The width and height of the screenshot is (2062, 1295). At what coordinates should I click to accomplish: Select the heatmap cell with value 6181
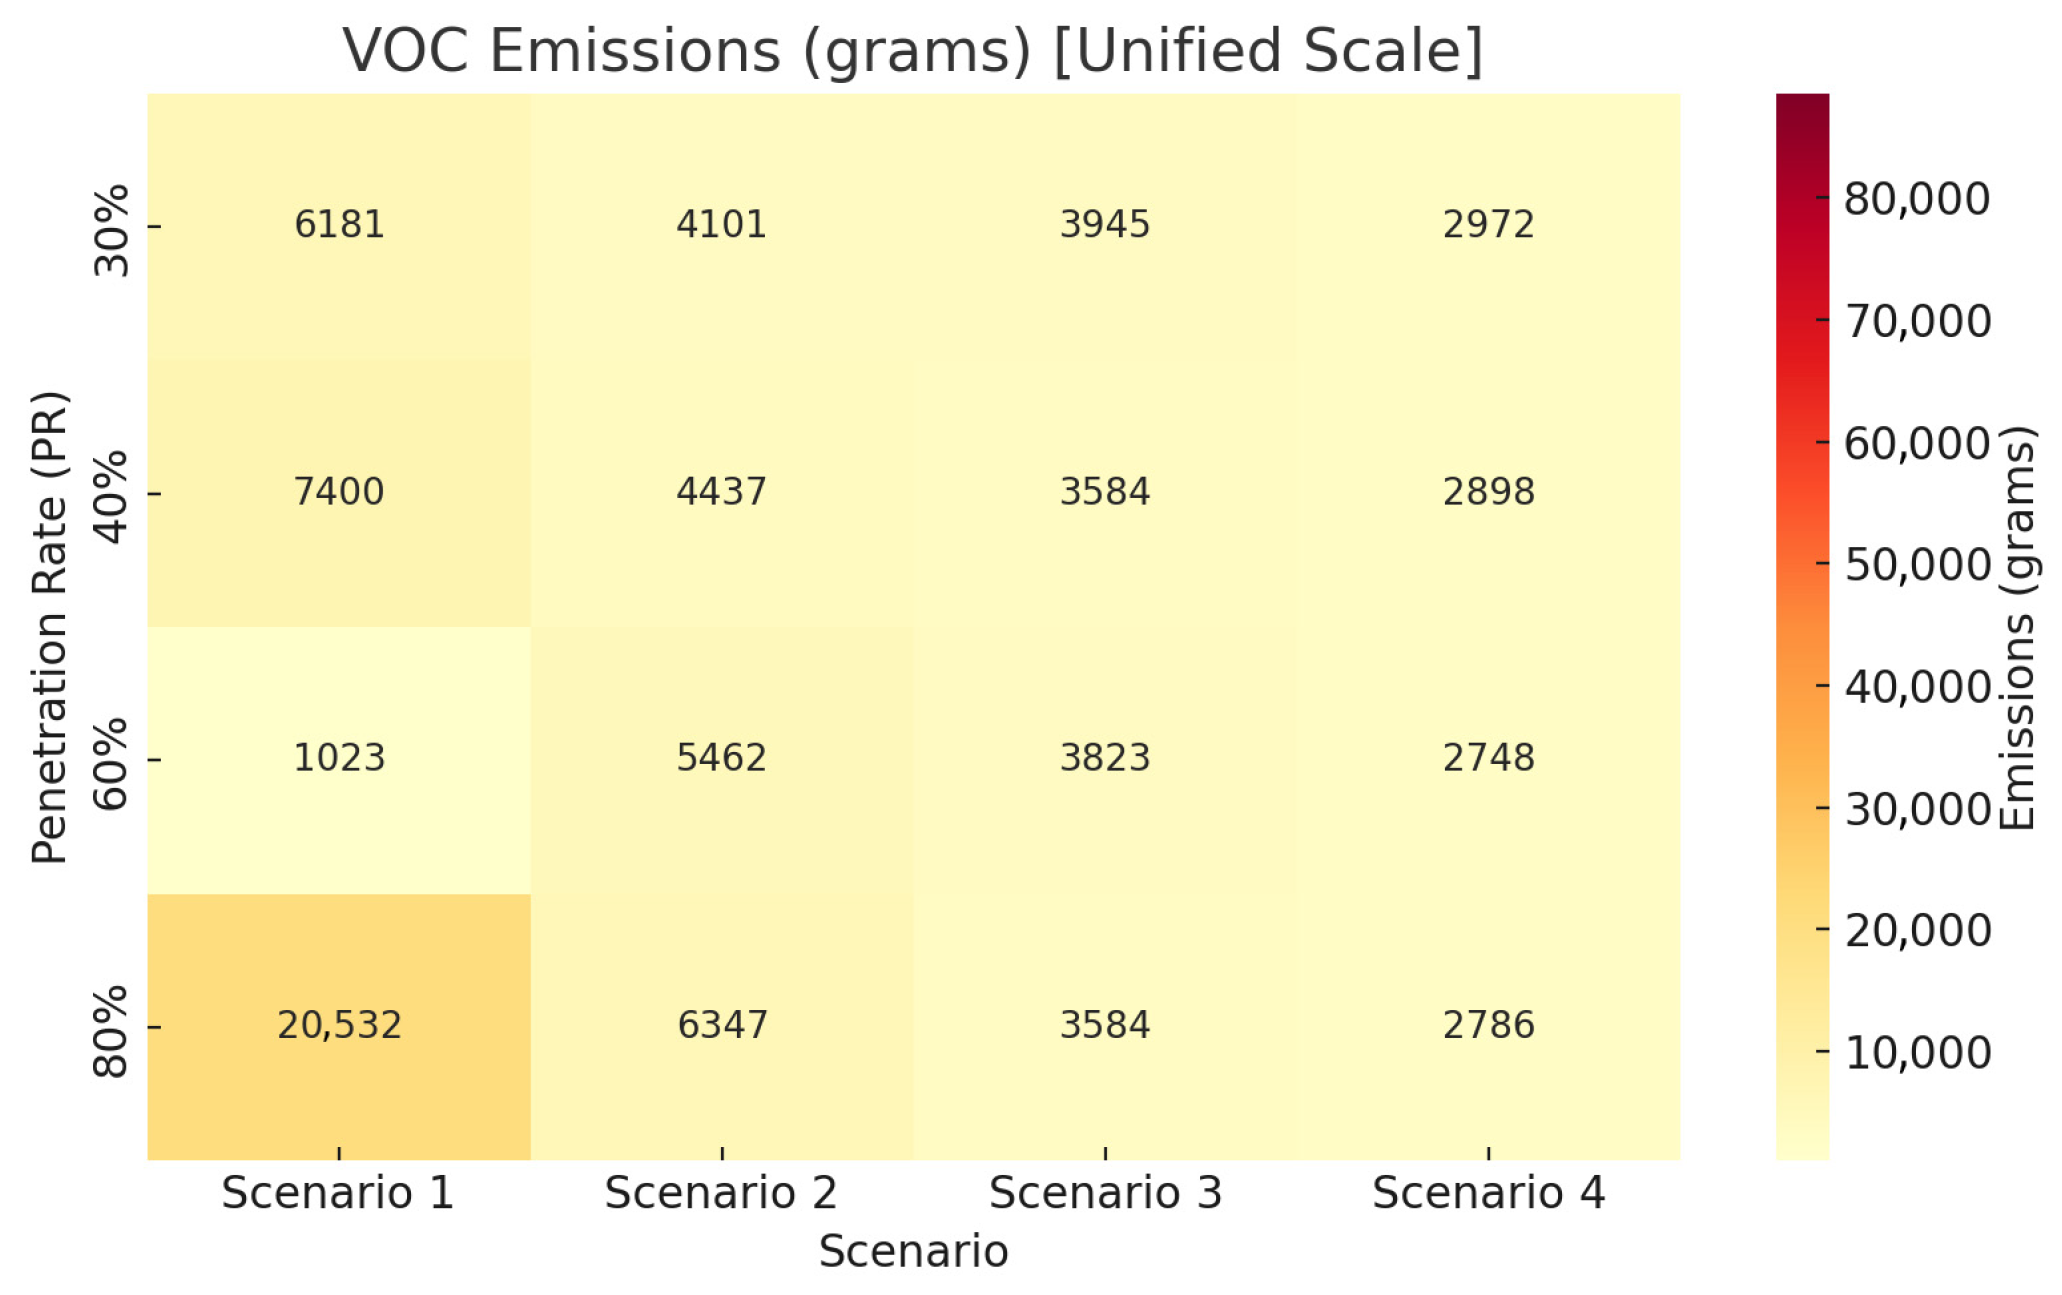pyautogui.click(x=339, y=225)
